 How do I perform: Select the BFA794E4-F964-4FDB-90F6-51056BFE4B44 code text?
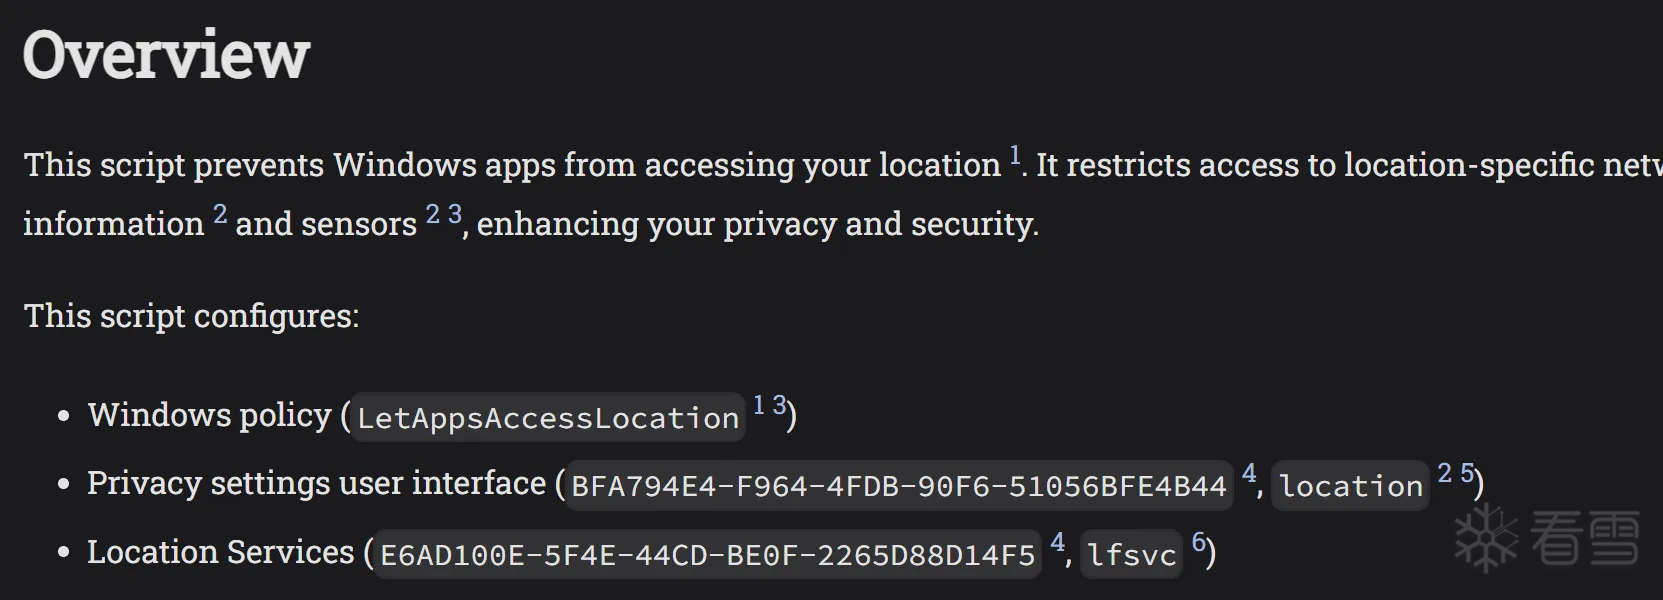point(898,486)
